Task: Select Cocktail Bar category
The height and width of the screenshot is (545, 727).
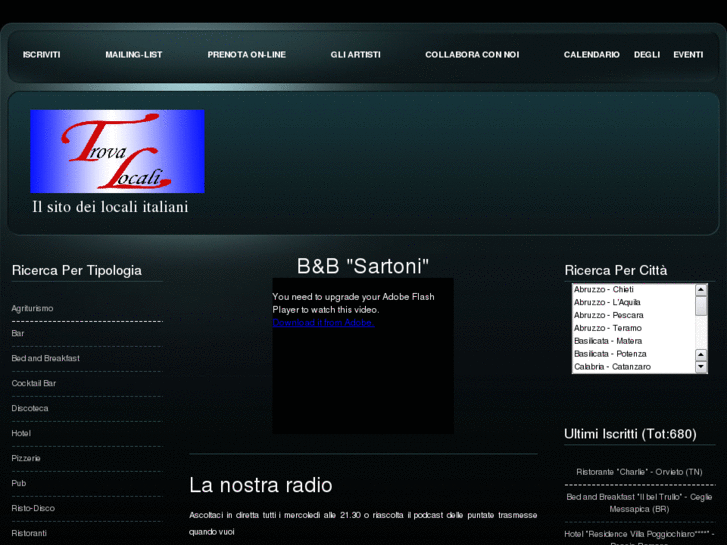Action: coord(33,384)
